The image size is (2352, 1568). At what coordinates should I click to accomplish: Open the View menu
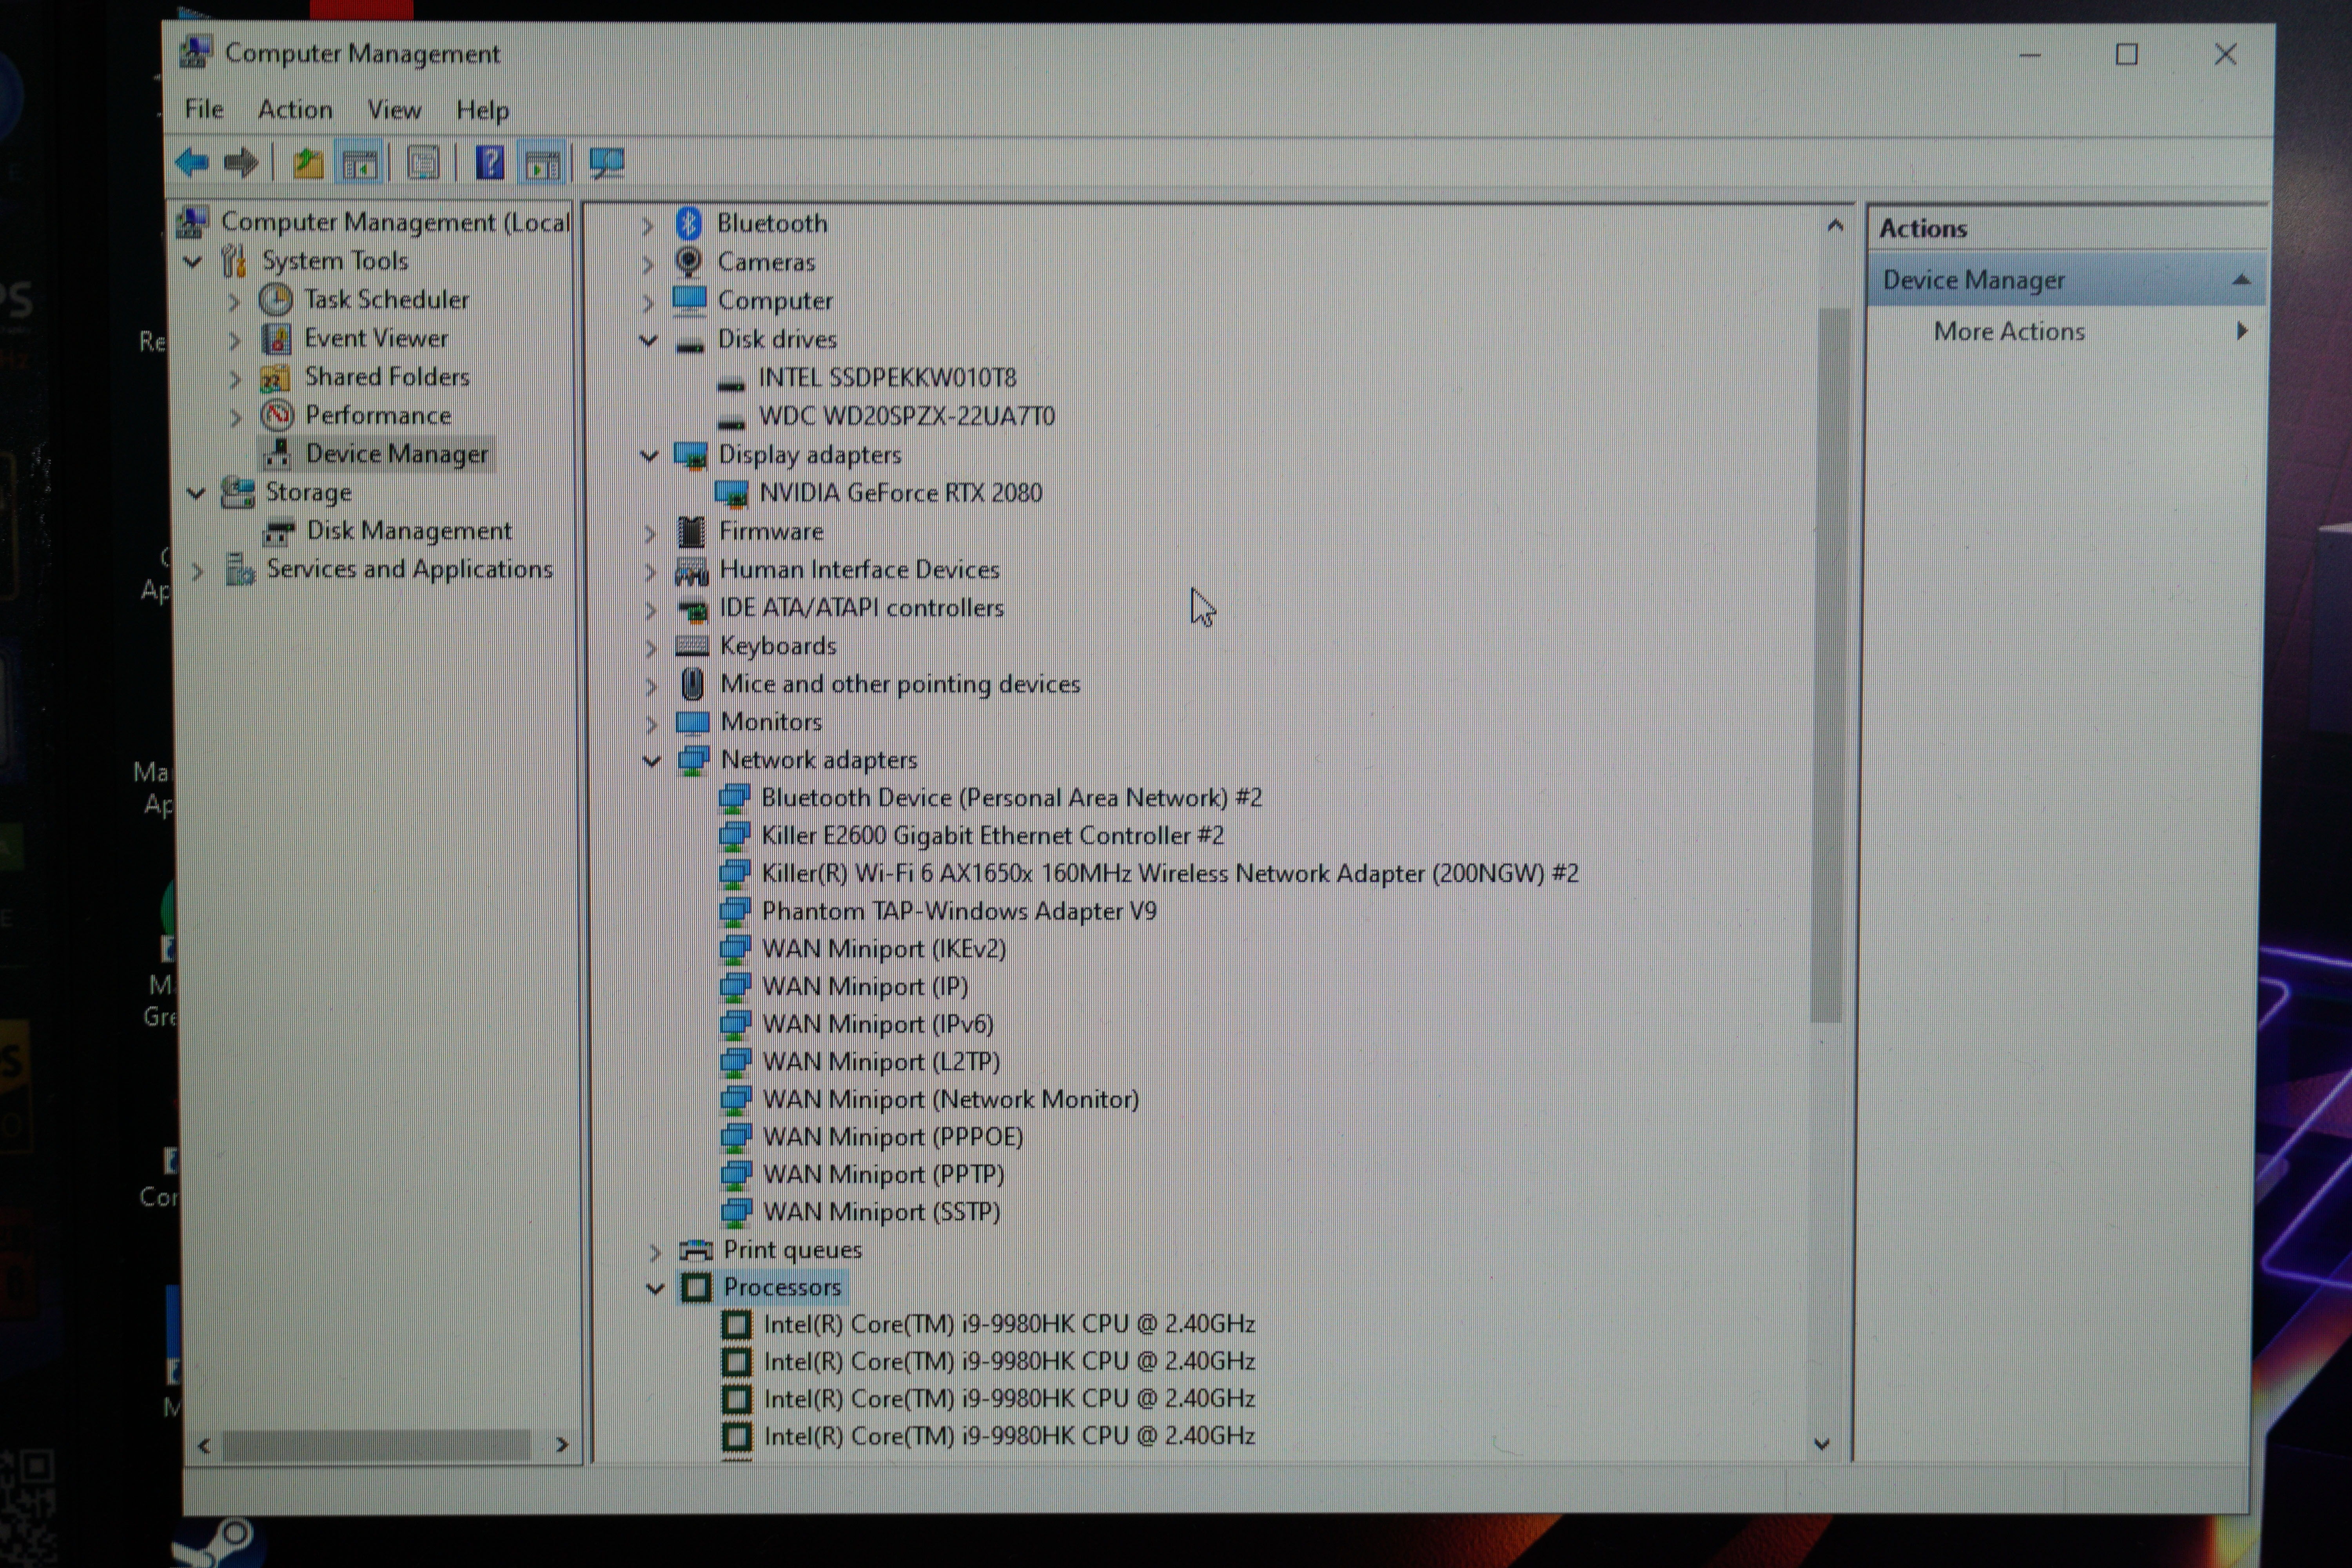pos(393,109)
